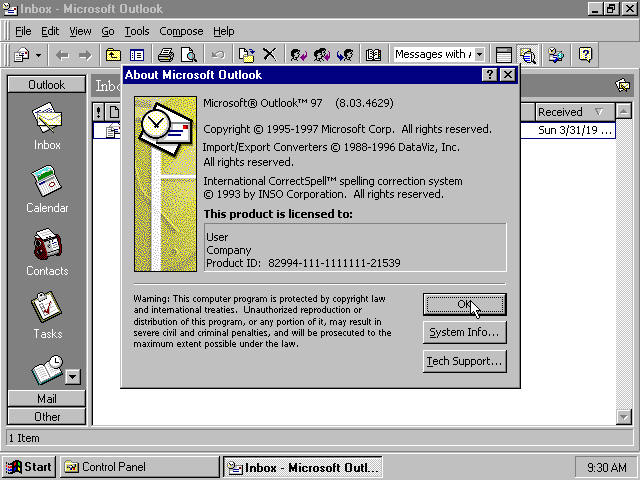640x480 pixels.
Task: Open the Tools menu
Action: click(x=137, y=32)
